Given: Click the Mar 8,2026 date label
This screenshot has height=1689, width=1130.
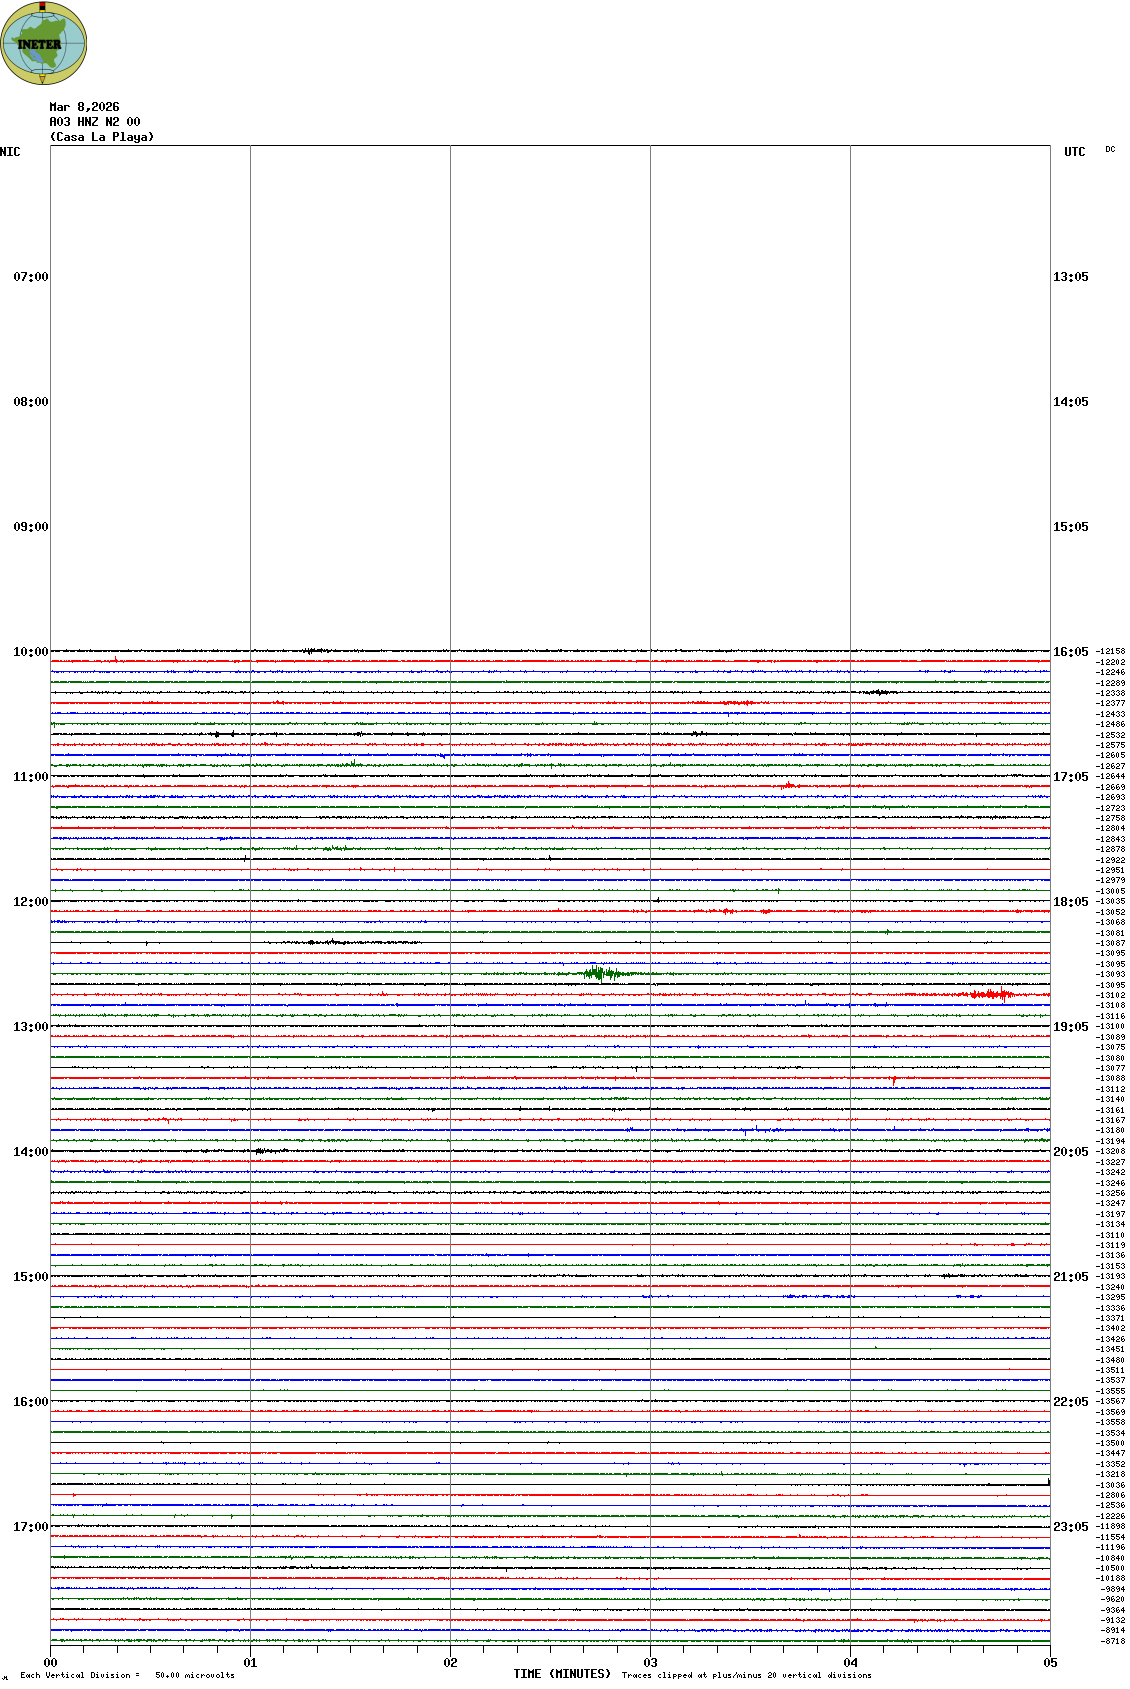Looking at the screenshot, I should [84, 107].
